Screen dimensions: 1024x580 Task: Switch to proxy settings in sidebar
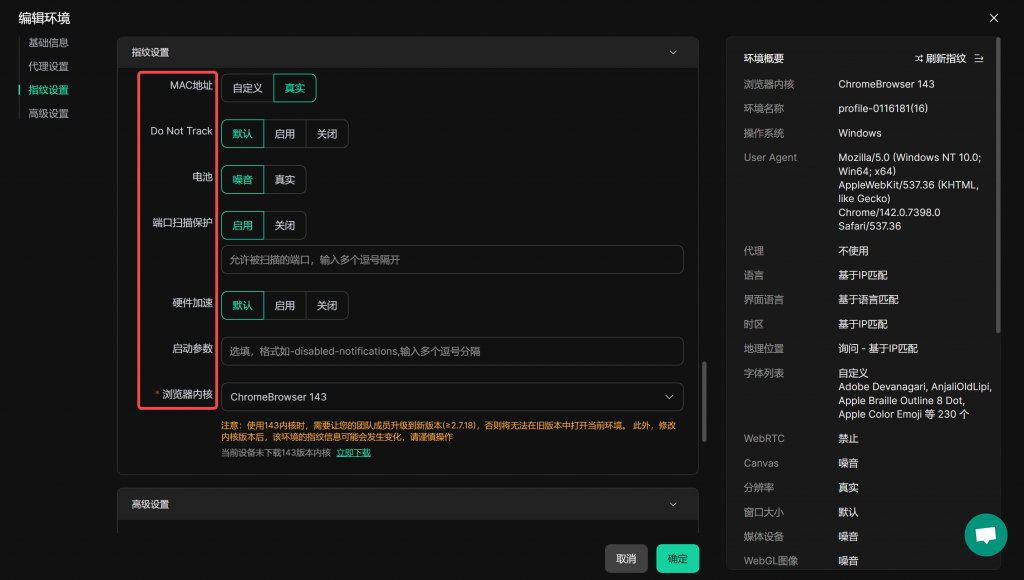pyautogui.click(x=48, y=67)
